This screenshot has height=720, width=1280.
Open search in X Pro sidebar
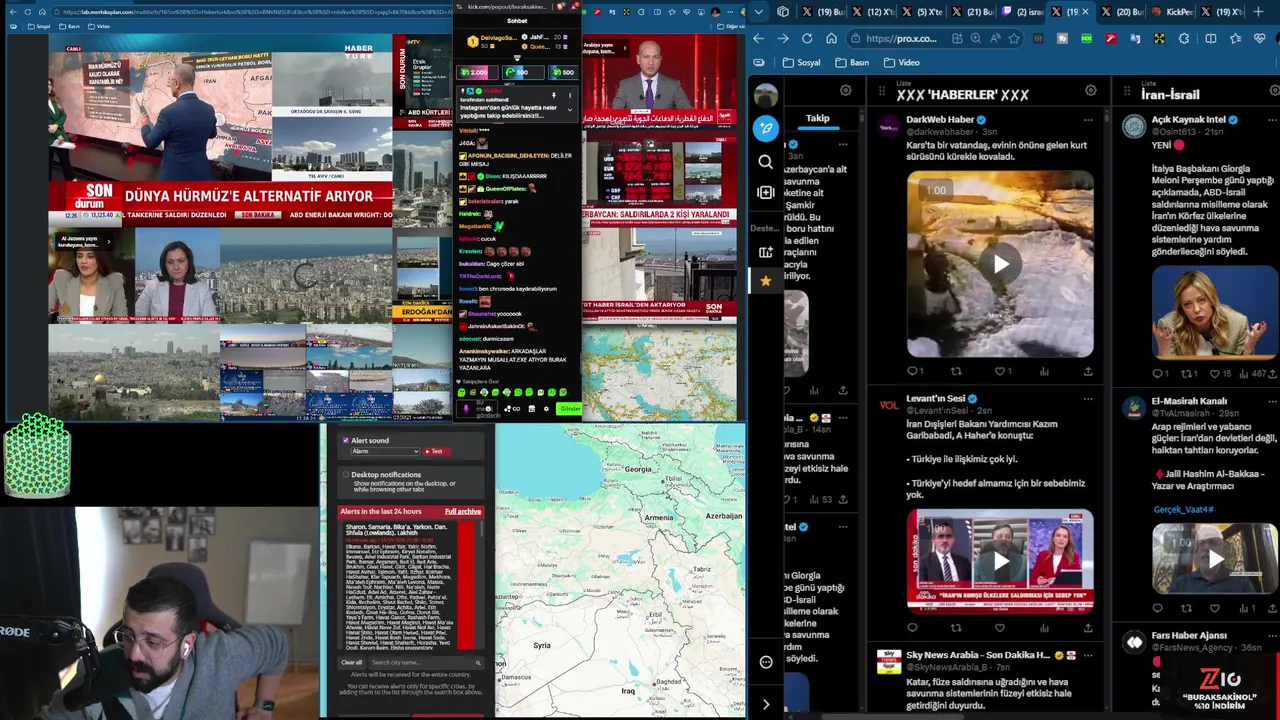coord(766,162)
